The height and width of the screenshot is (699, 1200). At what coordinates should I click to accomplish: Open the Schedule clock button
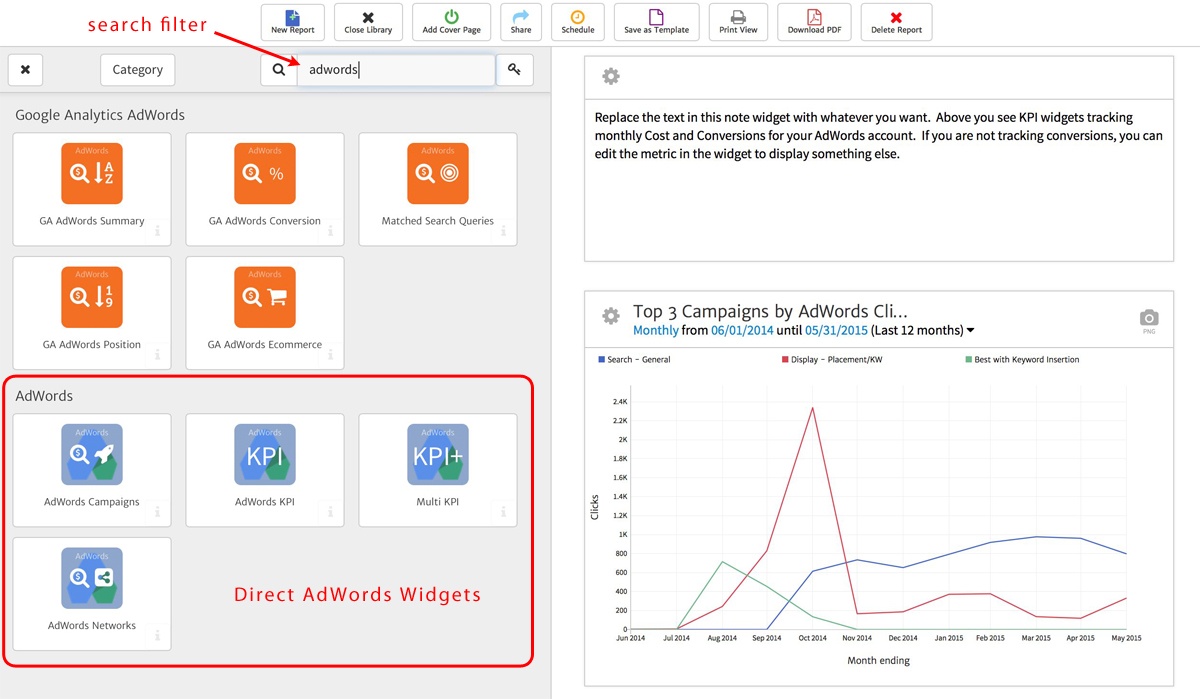pos(577,22)
